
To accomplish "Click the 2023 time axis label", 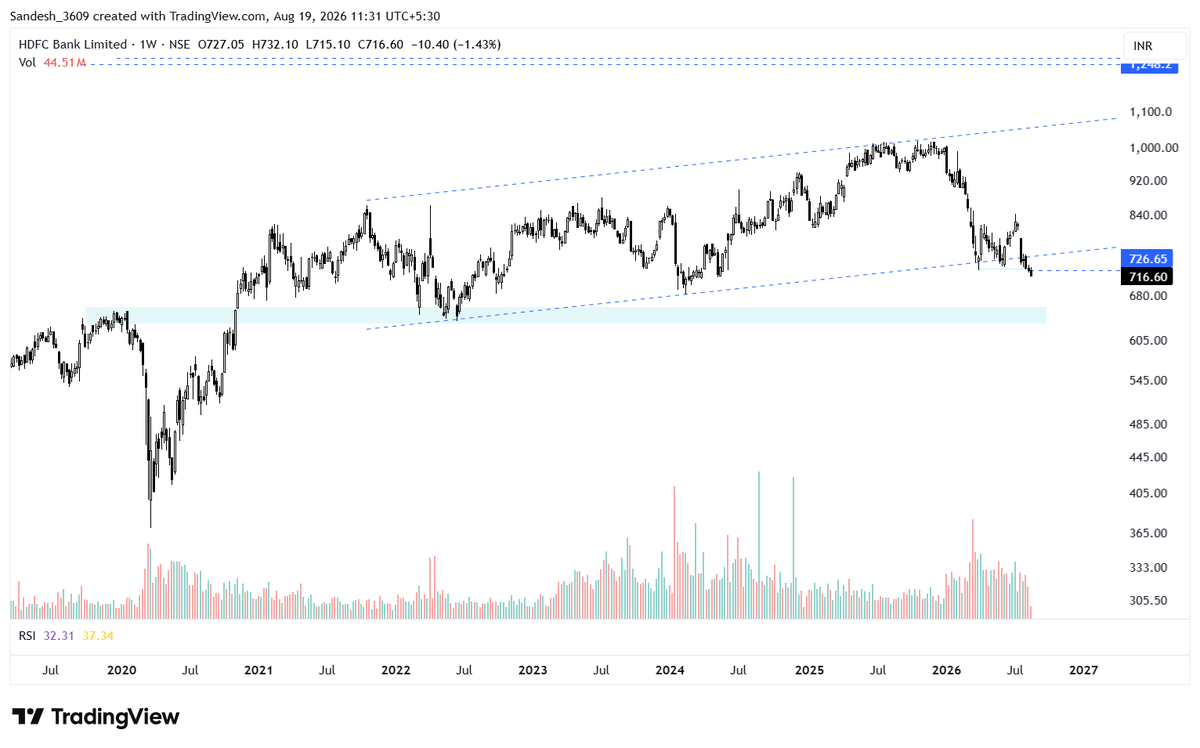I will (533, 670).
